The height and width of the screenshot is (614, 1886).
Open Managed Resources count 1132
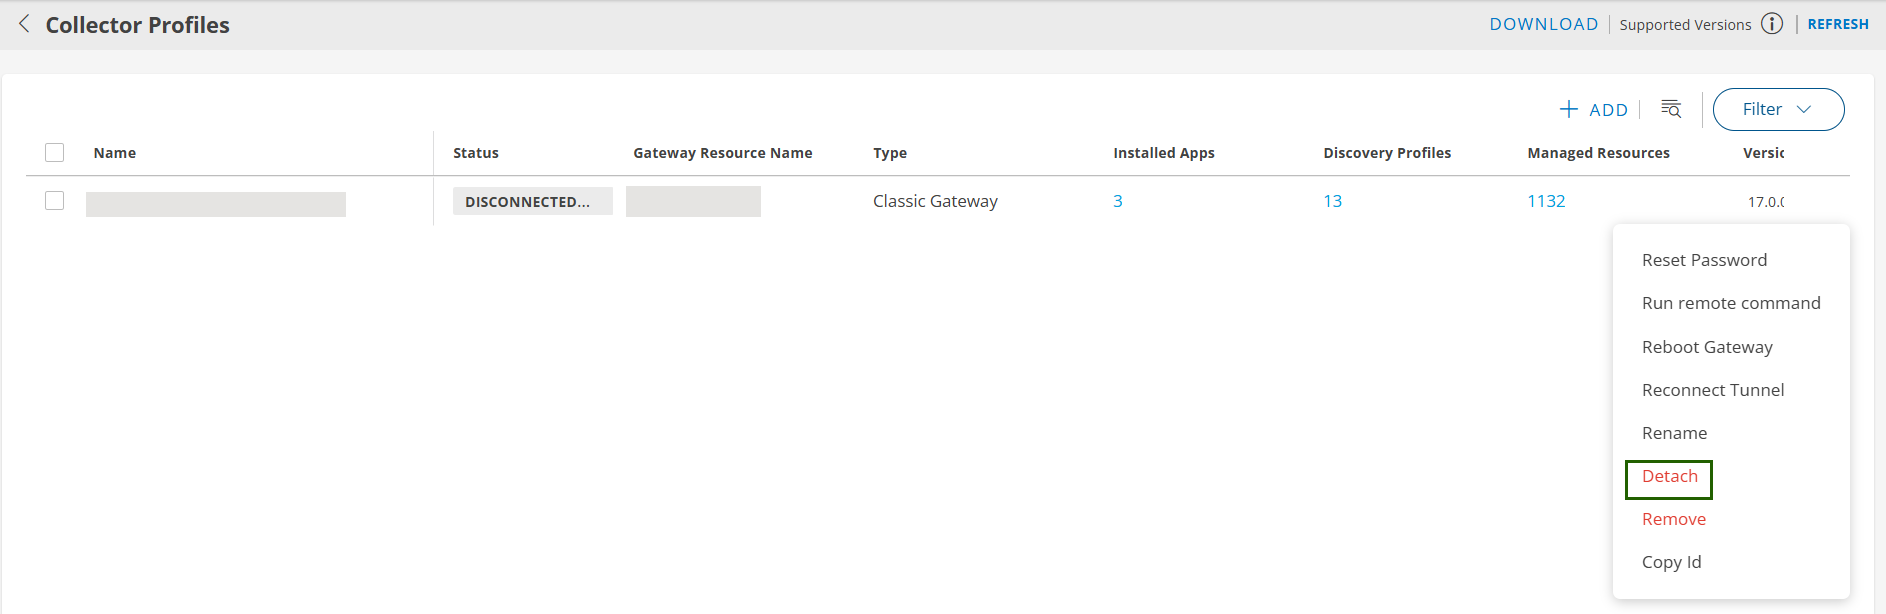click(x=1545, y=201)
